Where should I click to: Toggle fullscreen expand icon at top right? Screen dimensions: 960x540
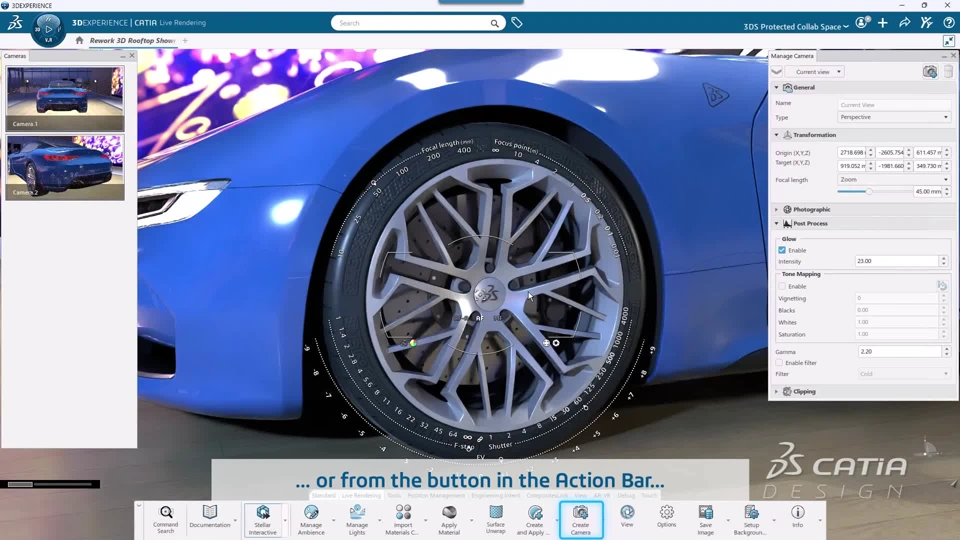(x=948, y=41)
